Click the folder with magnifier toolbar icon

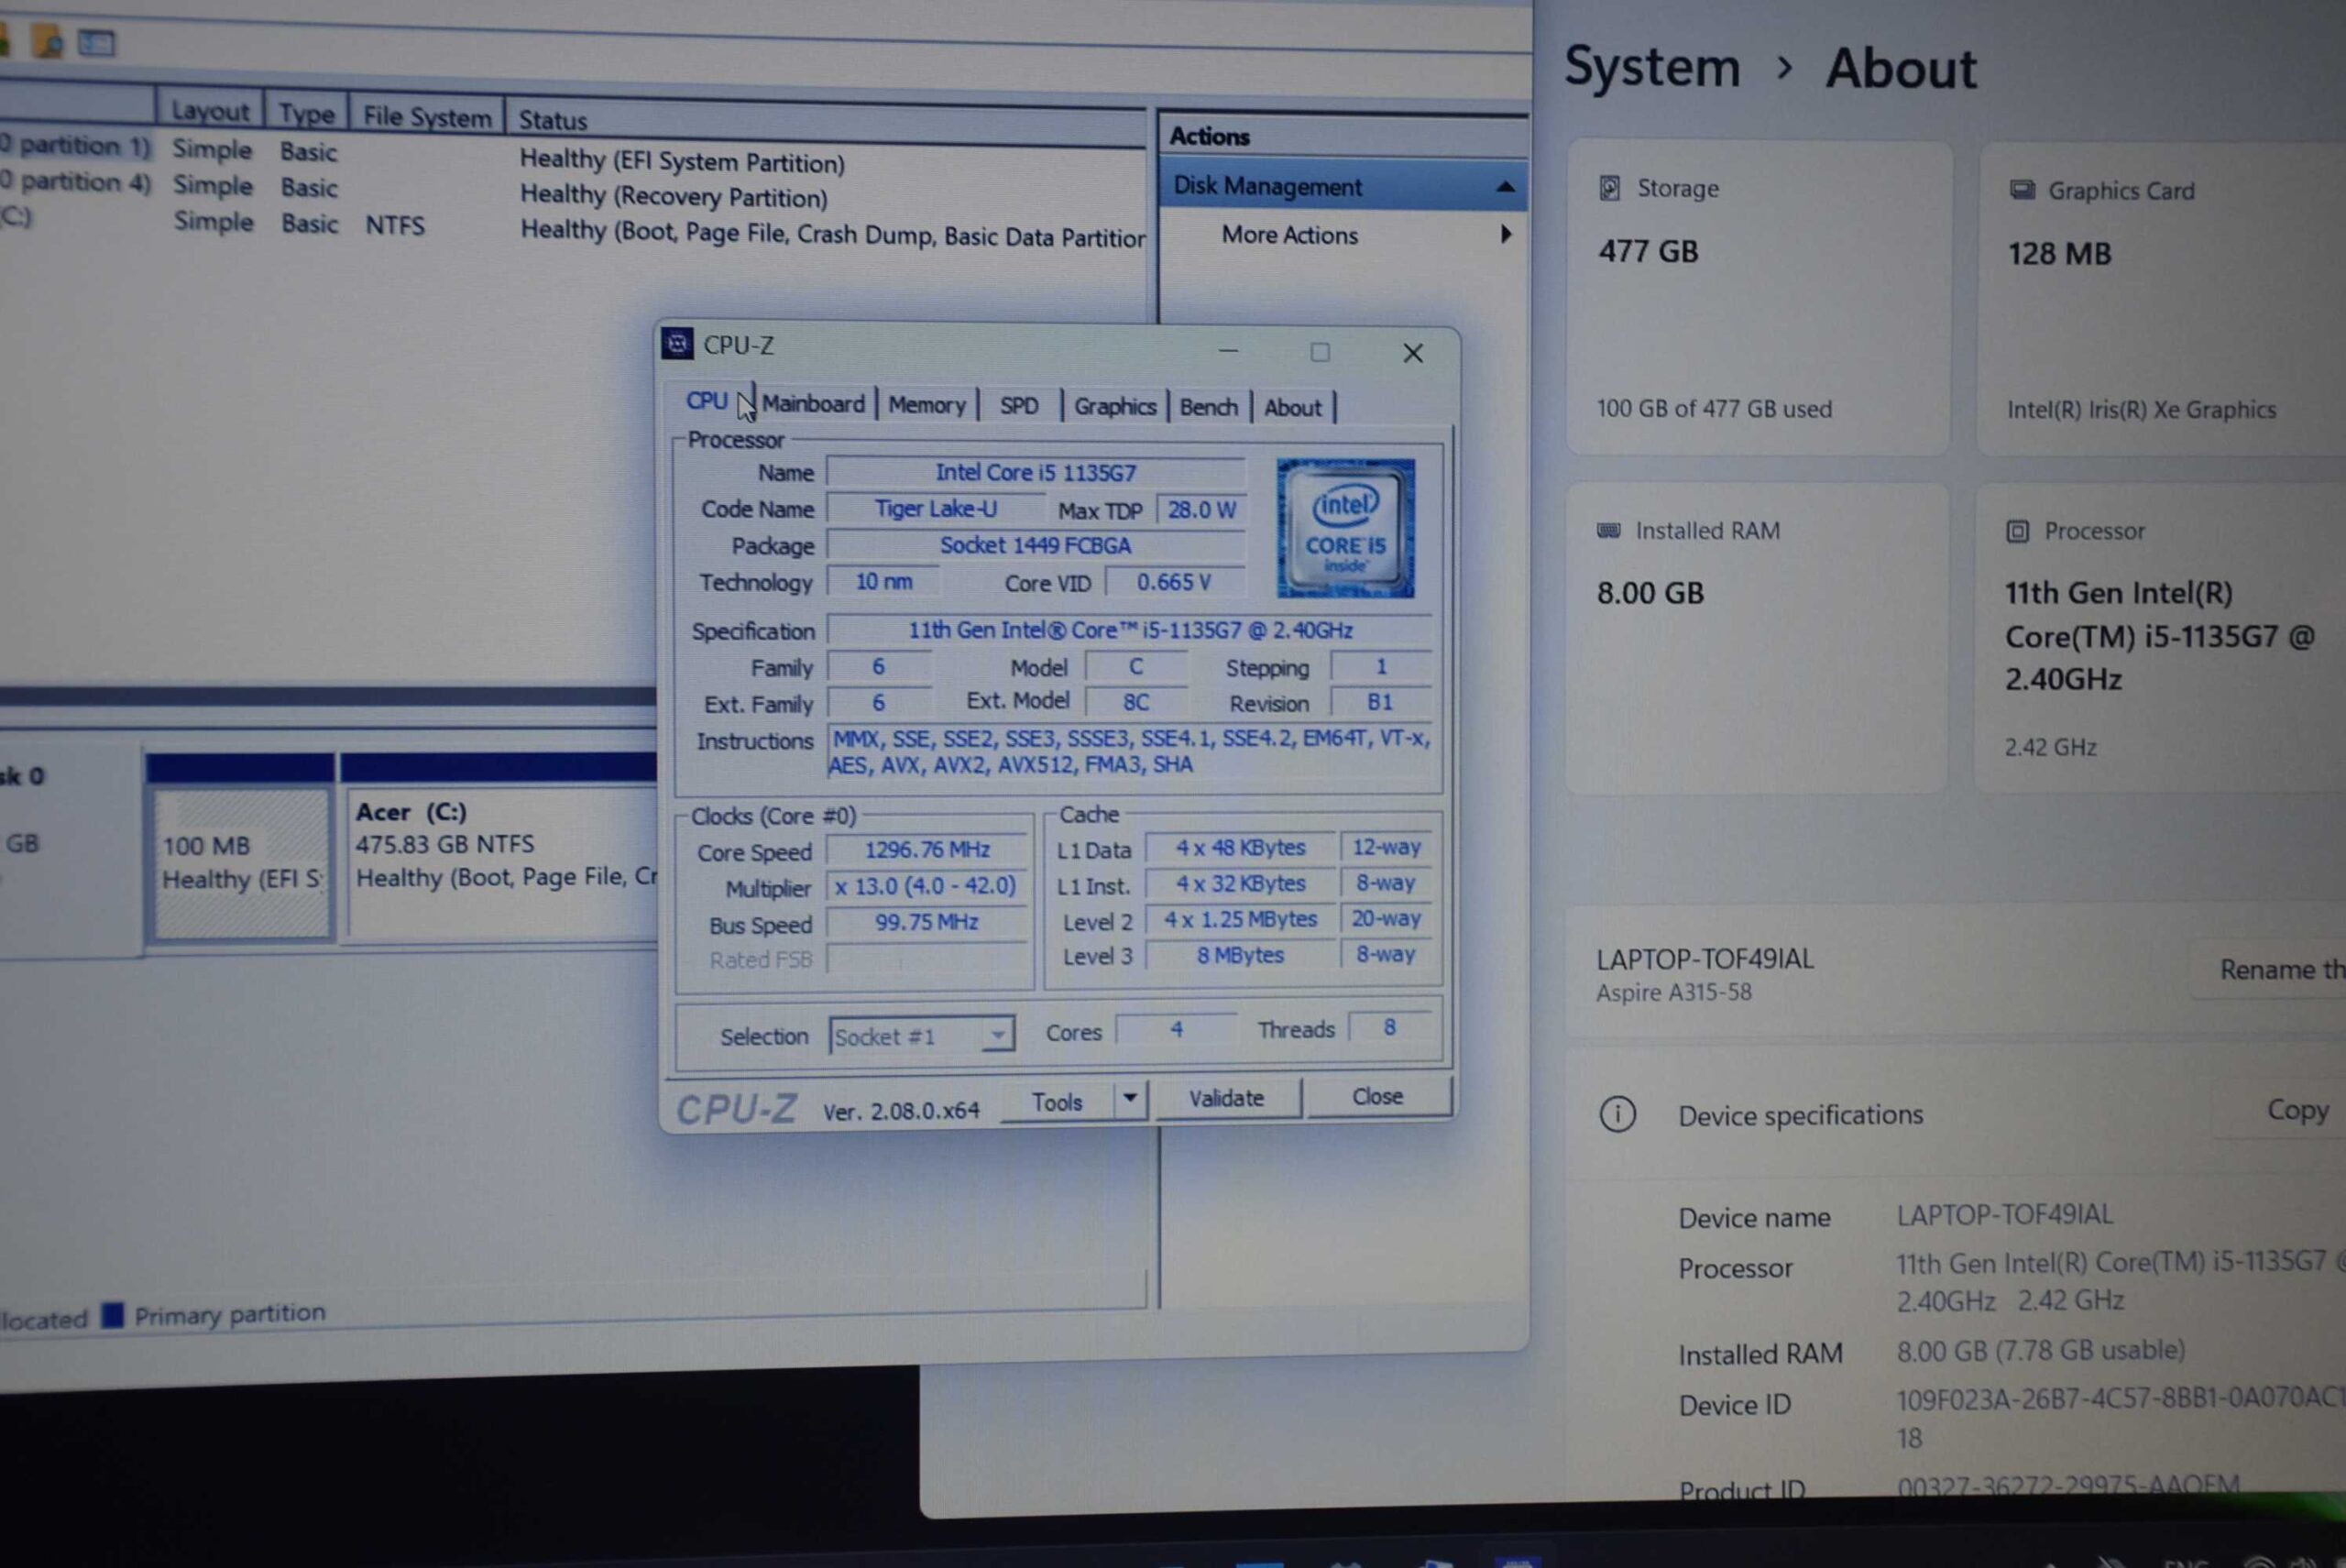click(x=47, y=42)
